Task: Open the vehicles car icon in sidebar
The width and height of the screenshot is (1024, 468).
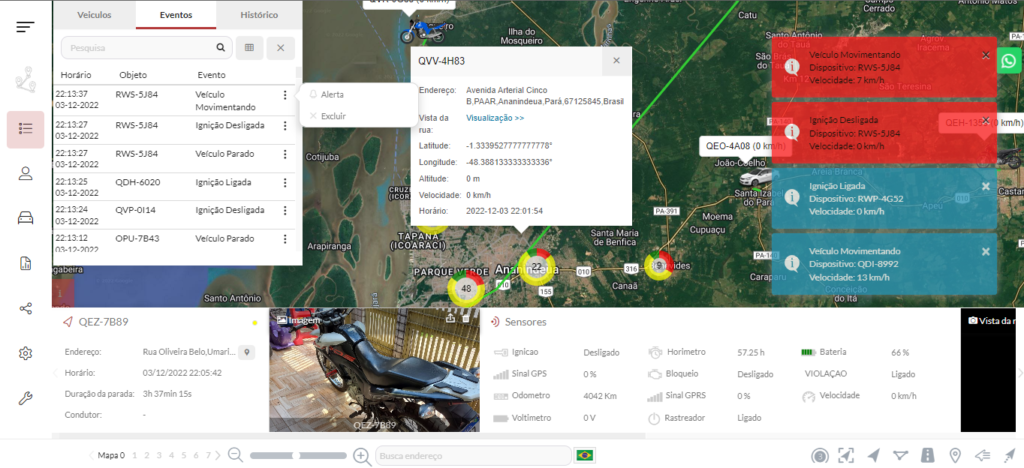Action: click(25, 218)
